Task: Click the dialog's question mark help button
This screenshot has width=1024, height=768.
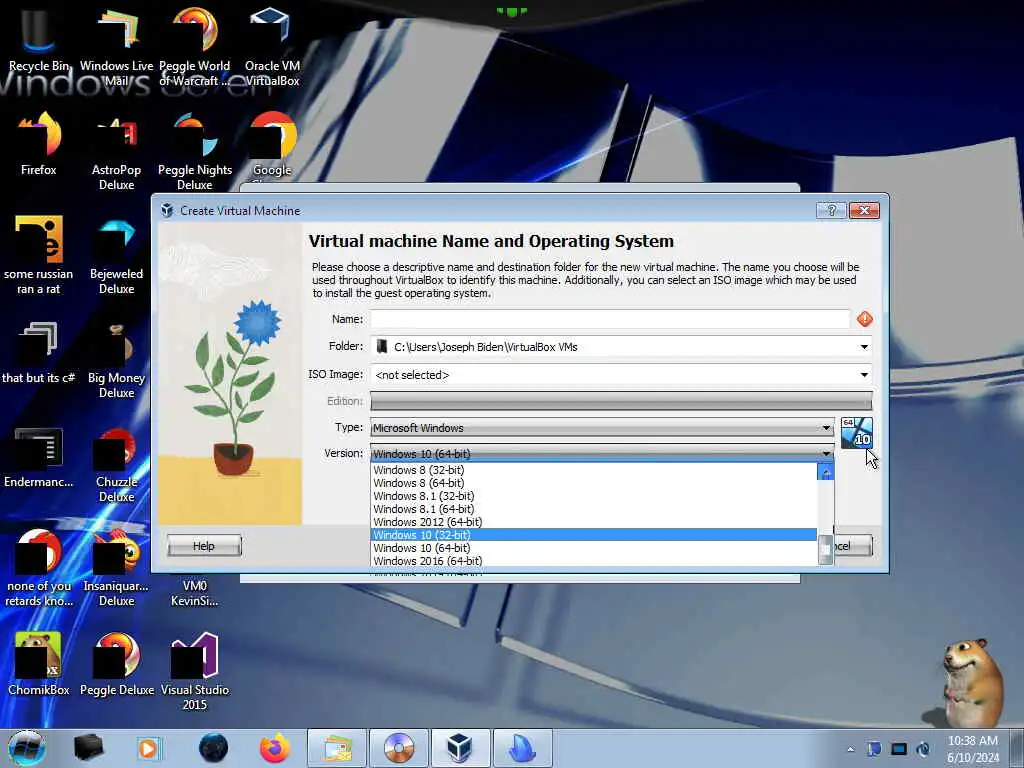Action: [831, 210]
